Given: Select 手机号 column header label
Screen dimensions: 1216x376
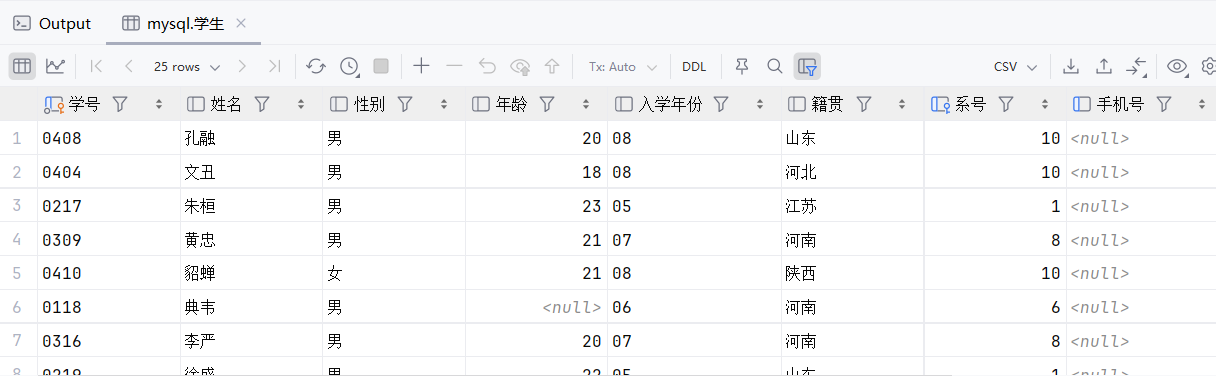Looking at the screenshot, I should click(x=1121, y=104).
